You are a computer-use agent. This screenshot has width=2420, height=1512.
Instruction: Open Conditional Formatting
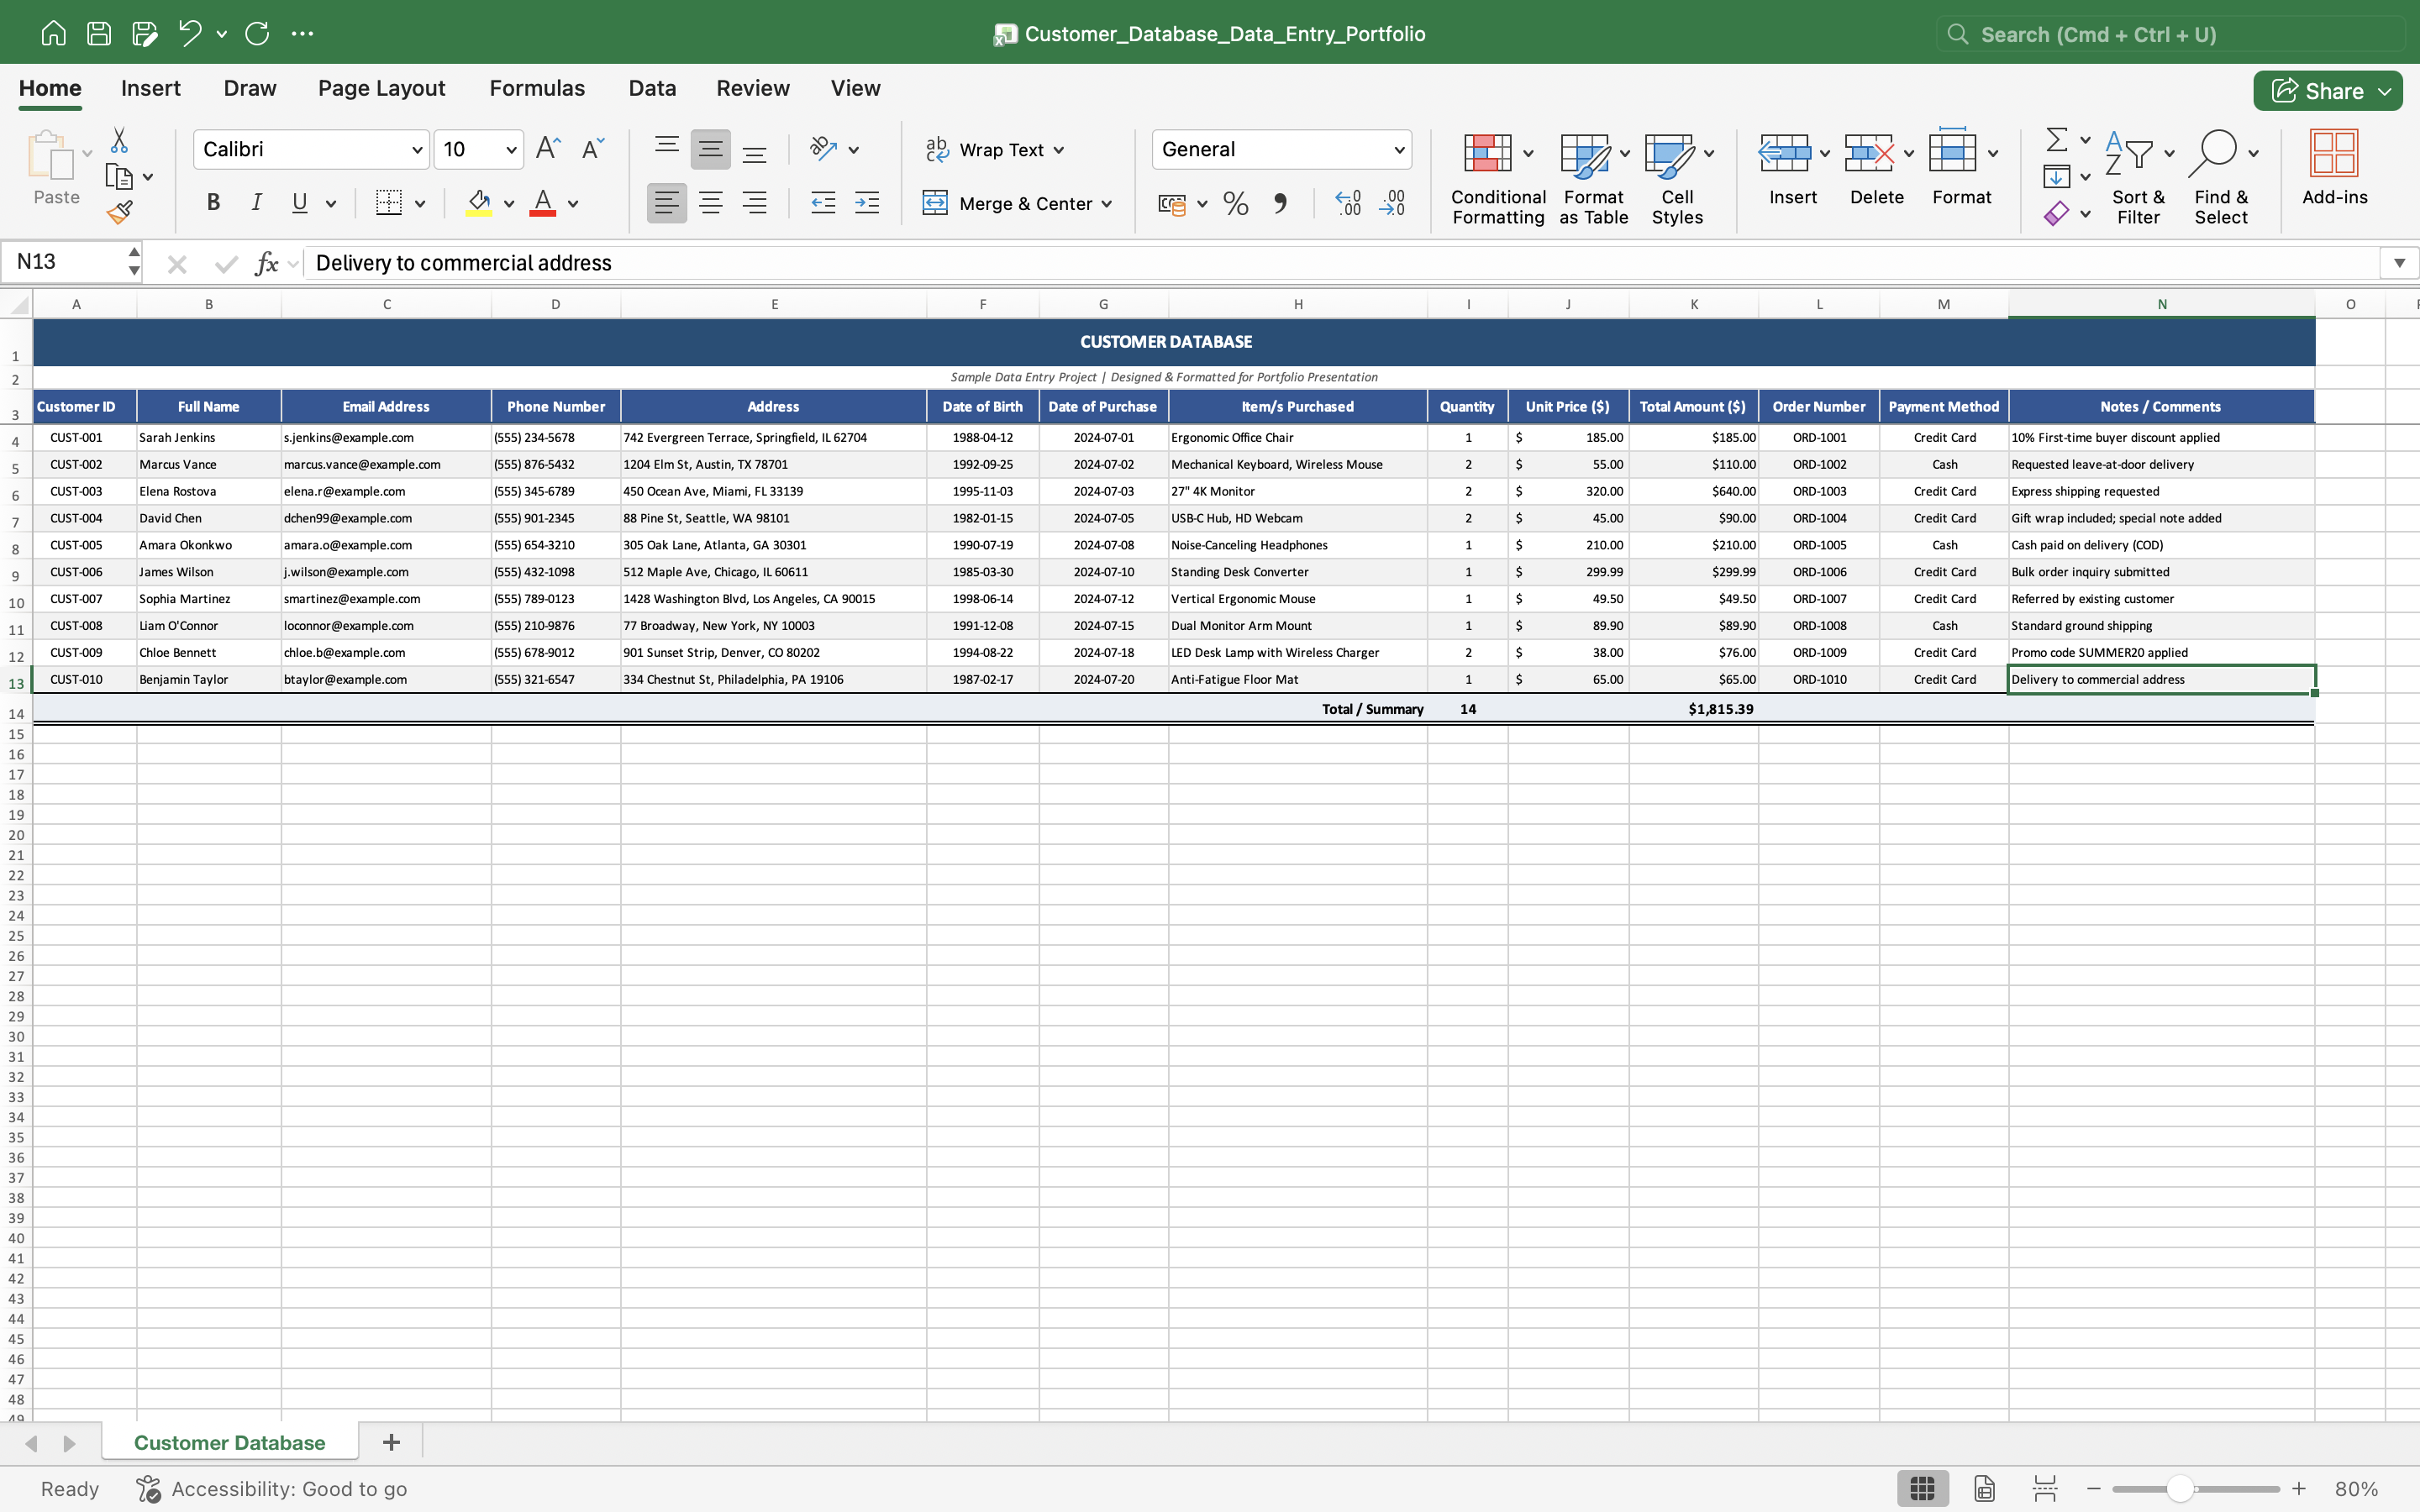tap(1498, 178)
